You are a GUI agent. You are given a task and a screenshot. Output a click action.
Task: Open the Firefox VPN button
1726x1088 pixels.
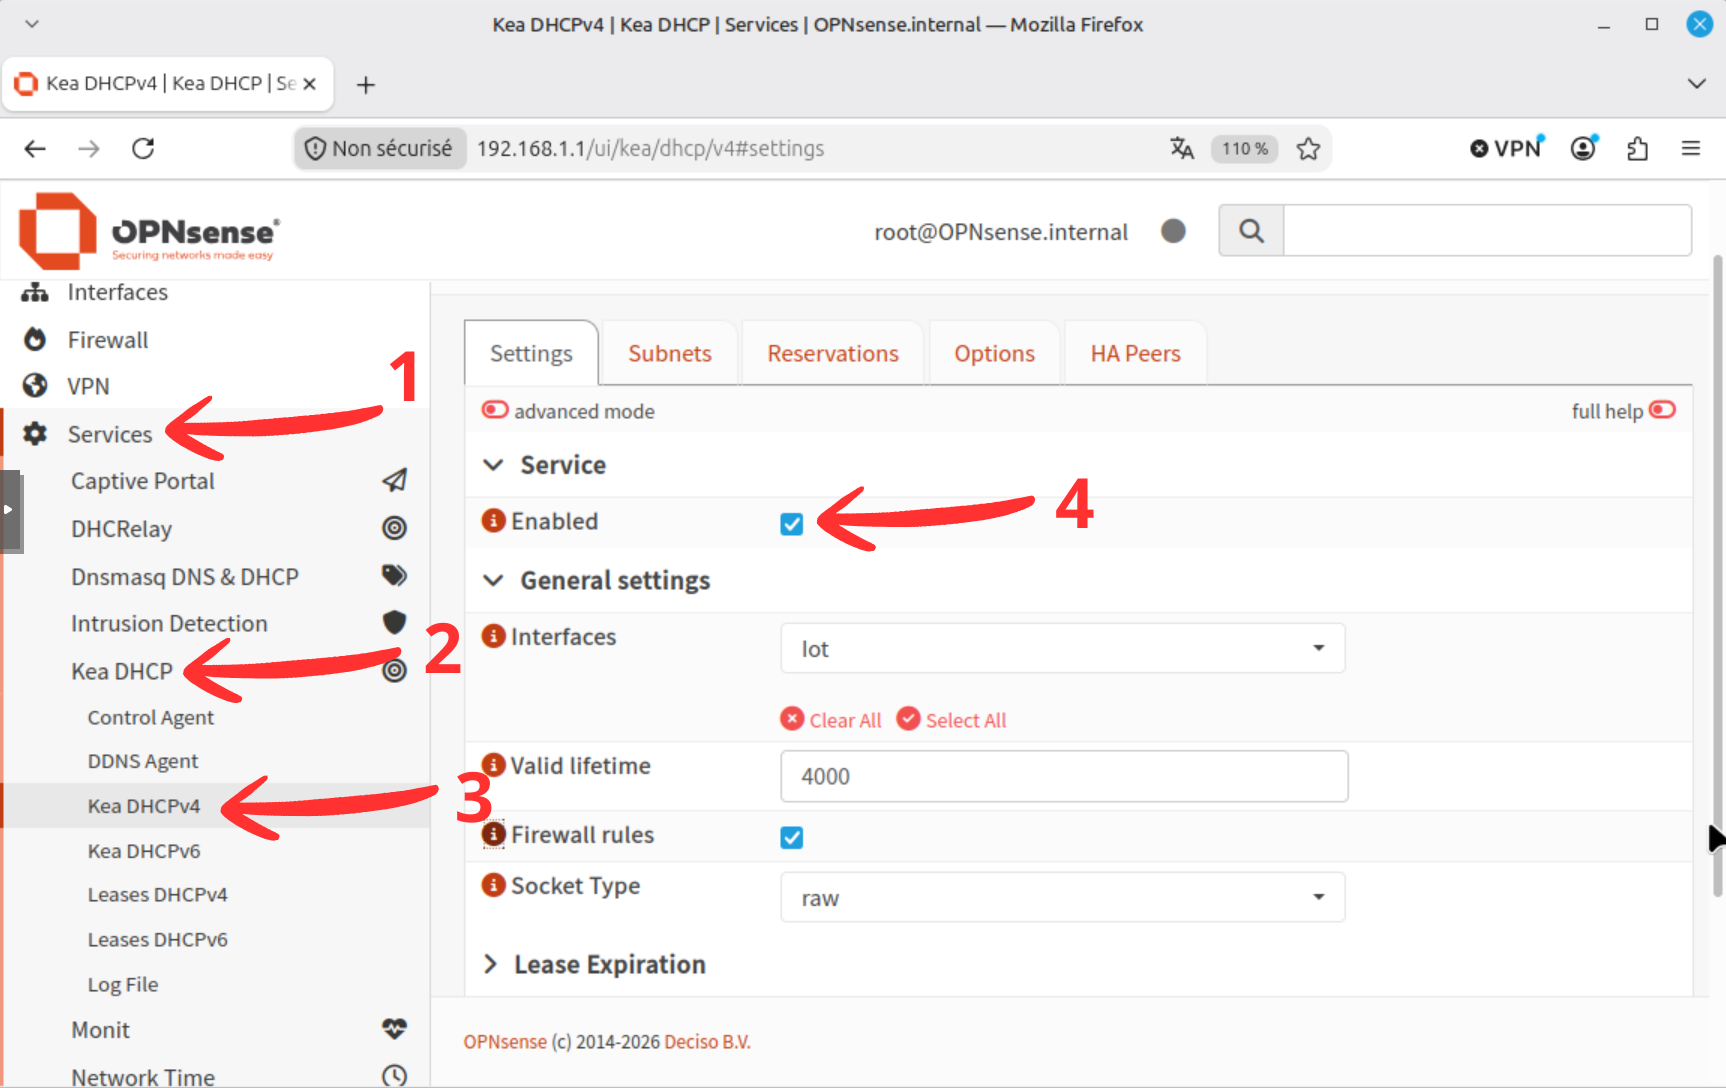coord(1507,149)
